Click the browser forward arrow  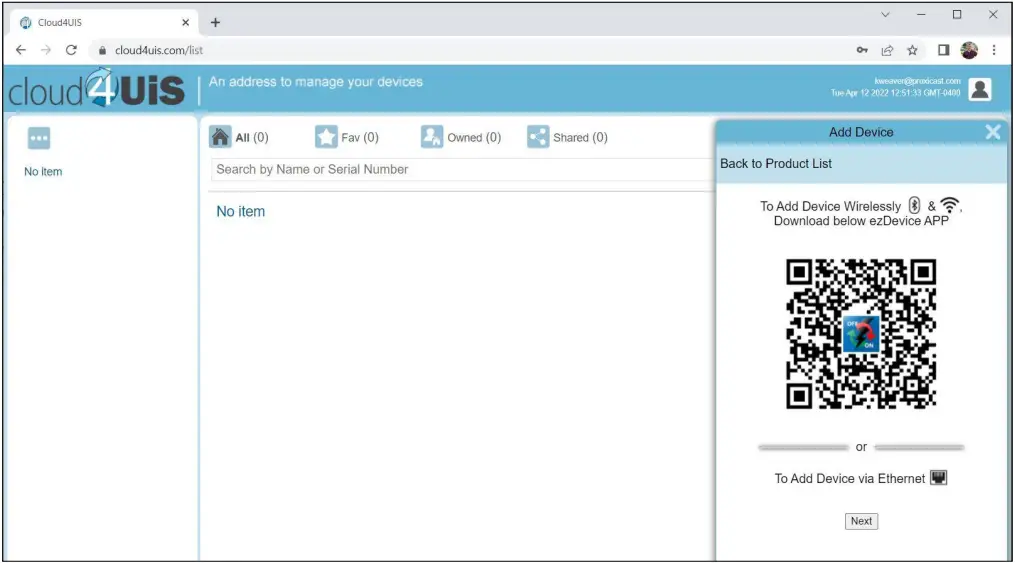45,50
